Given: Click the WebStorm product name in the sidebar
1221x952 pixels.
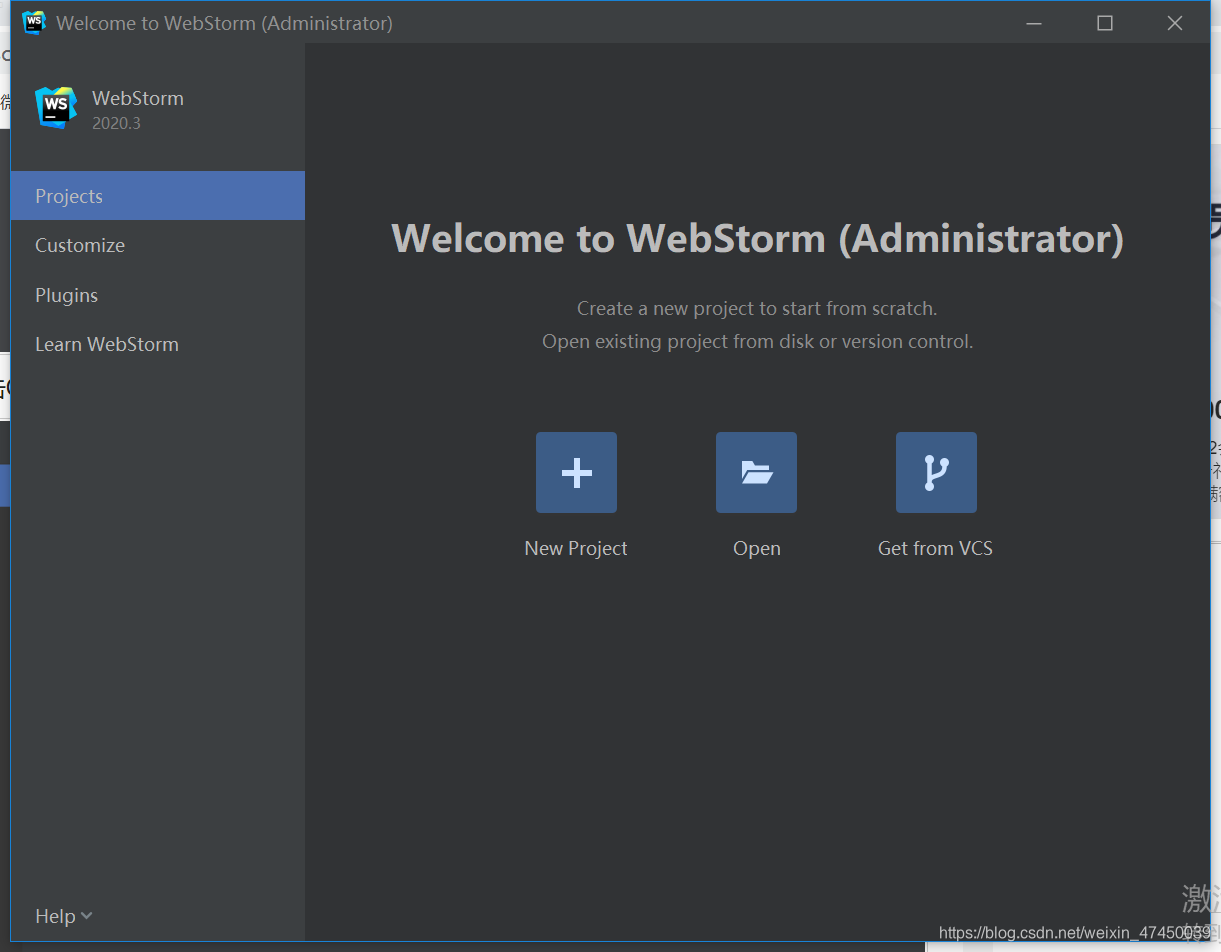Looking at the screenshot, I should pyautogui.click(x=138, y=98).
